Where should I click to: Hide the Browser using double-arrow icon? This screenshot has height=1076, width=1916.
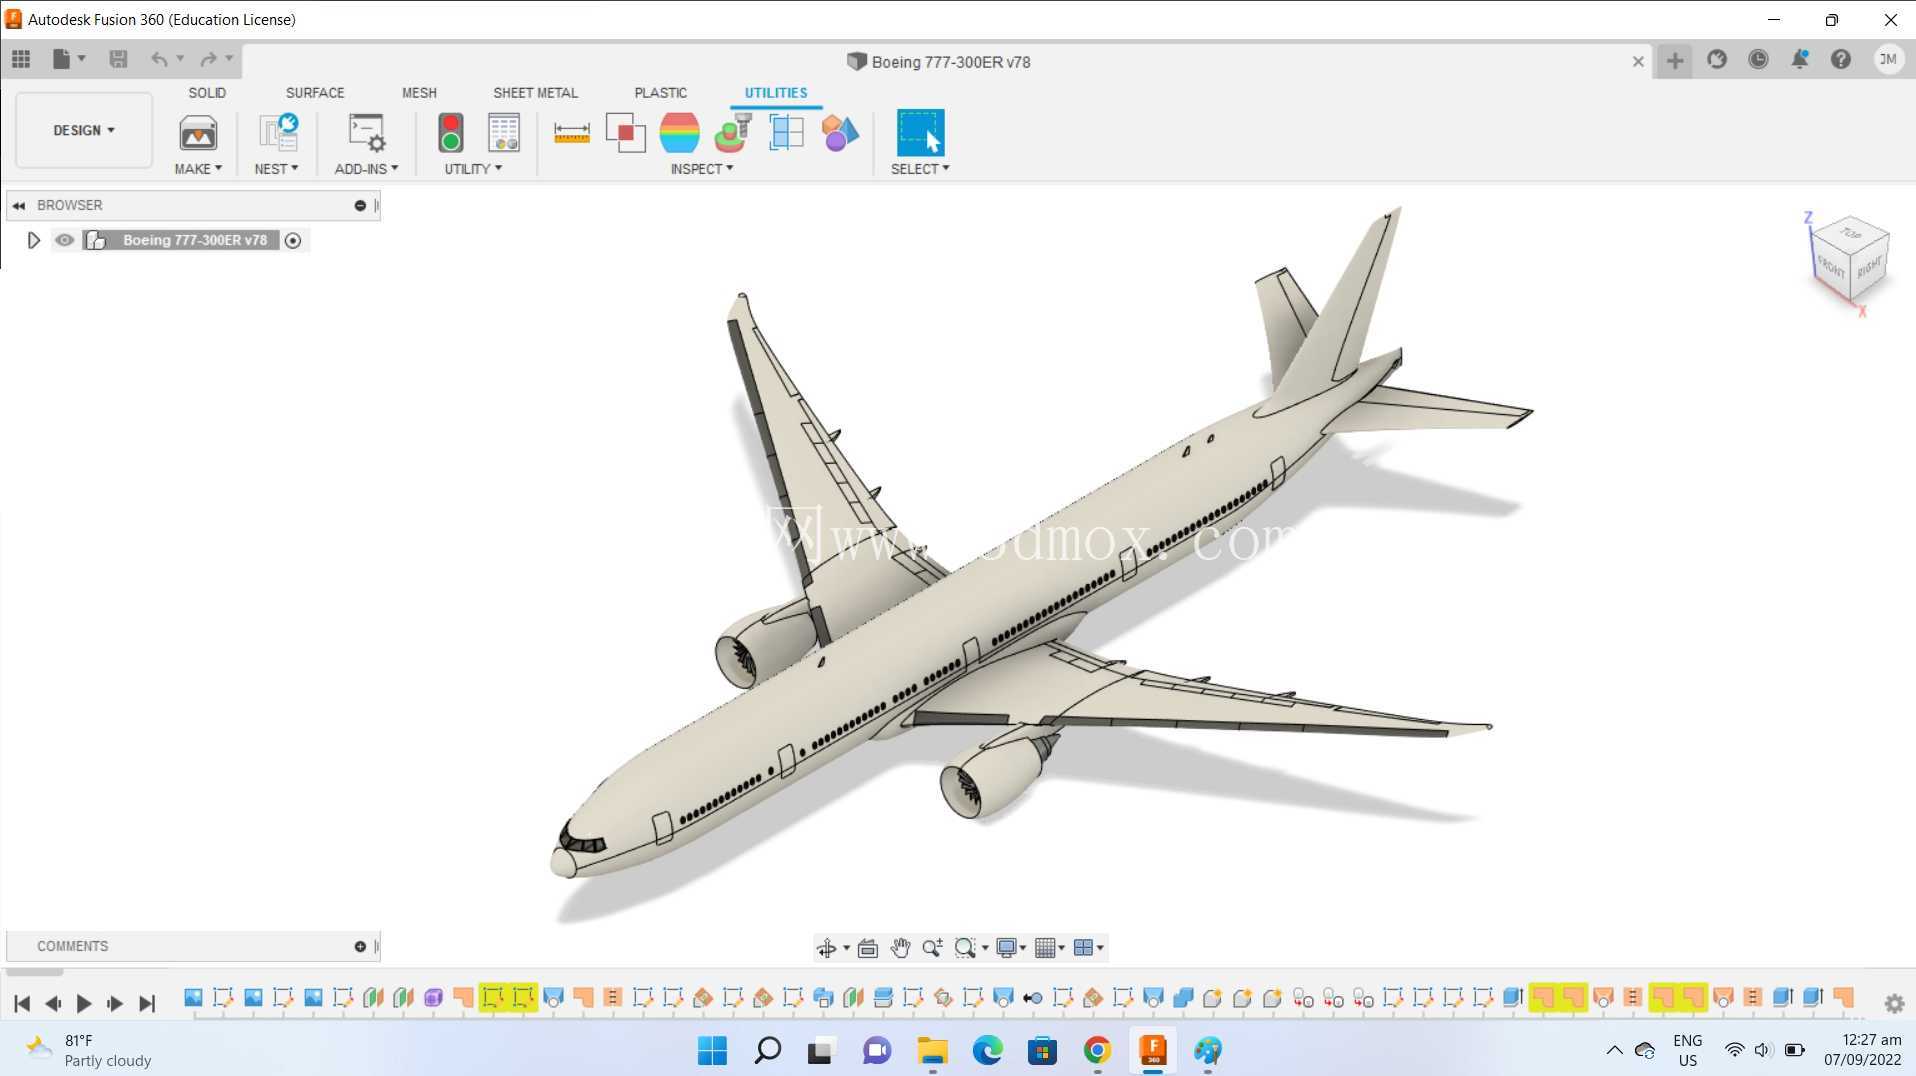coord(19,205)
